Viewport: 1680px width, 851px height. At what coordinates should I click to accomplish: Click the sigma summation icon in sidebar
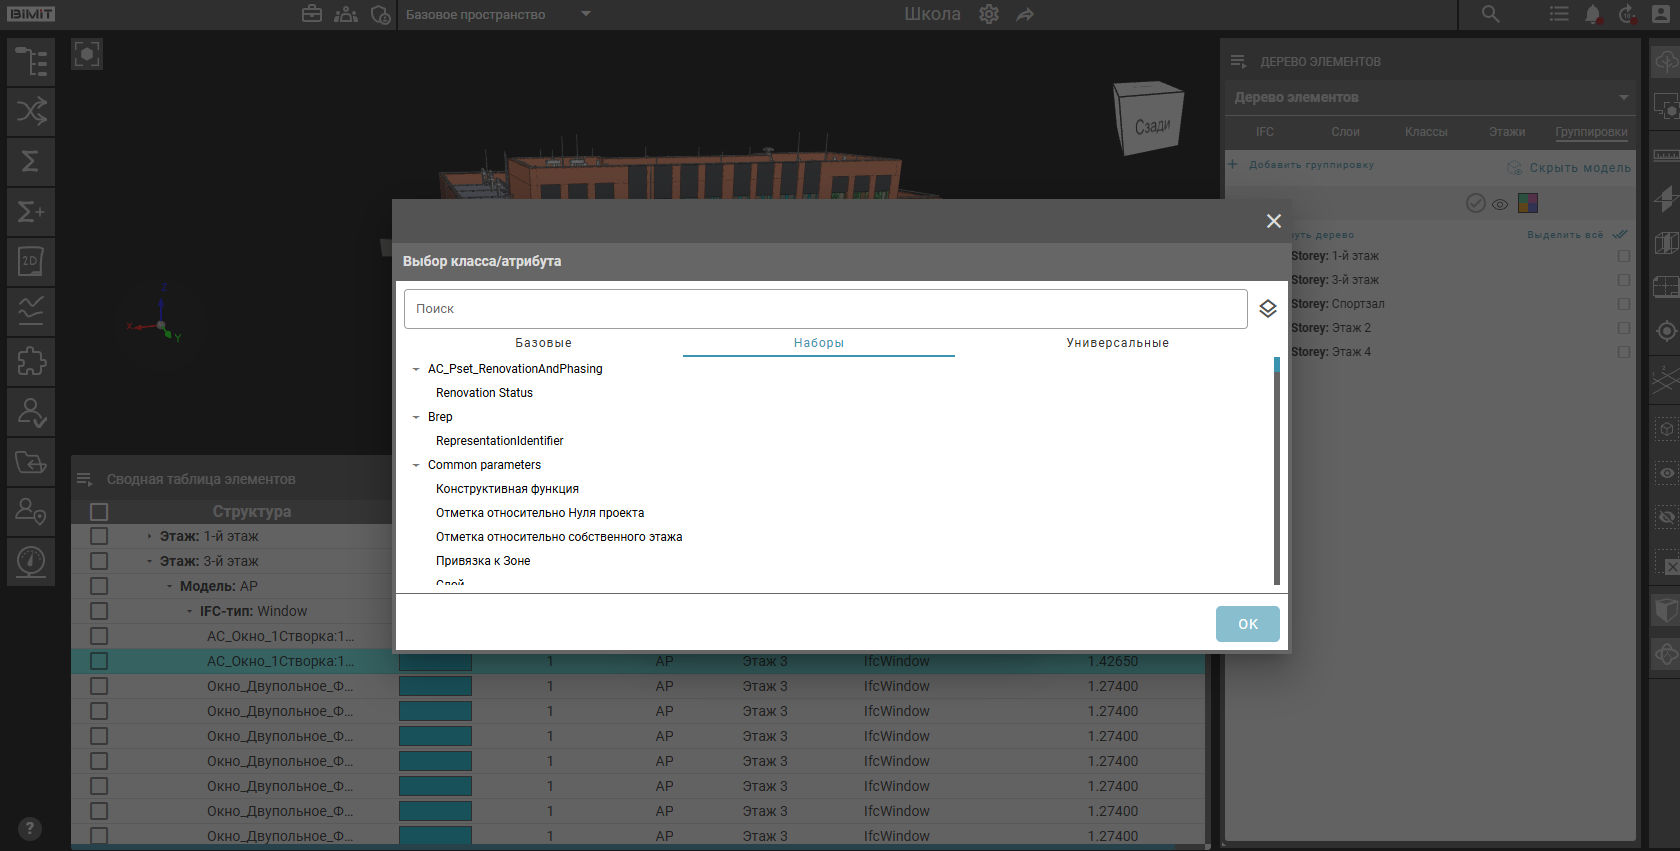pyautogui.click(x=31, y=162)
